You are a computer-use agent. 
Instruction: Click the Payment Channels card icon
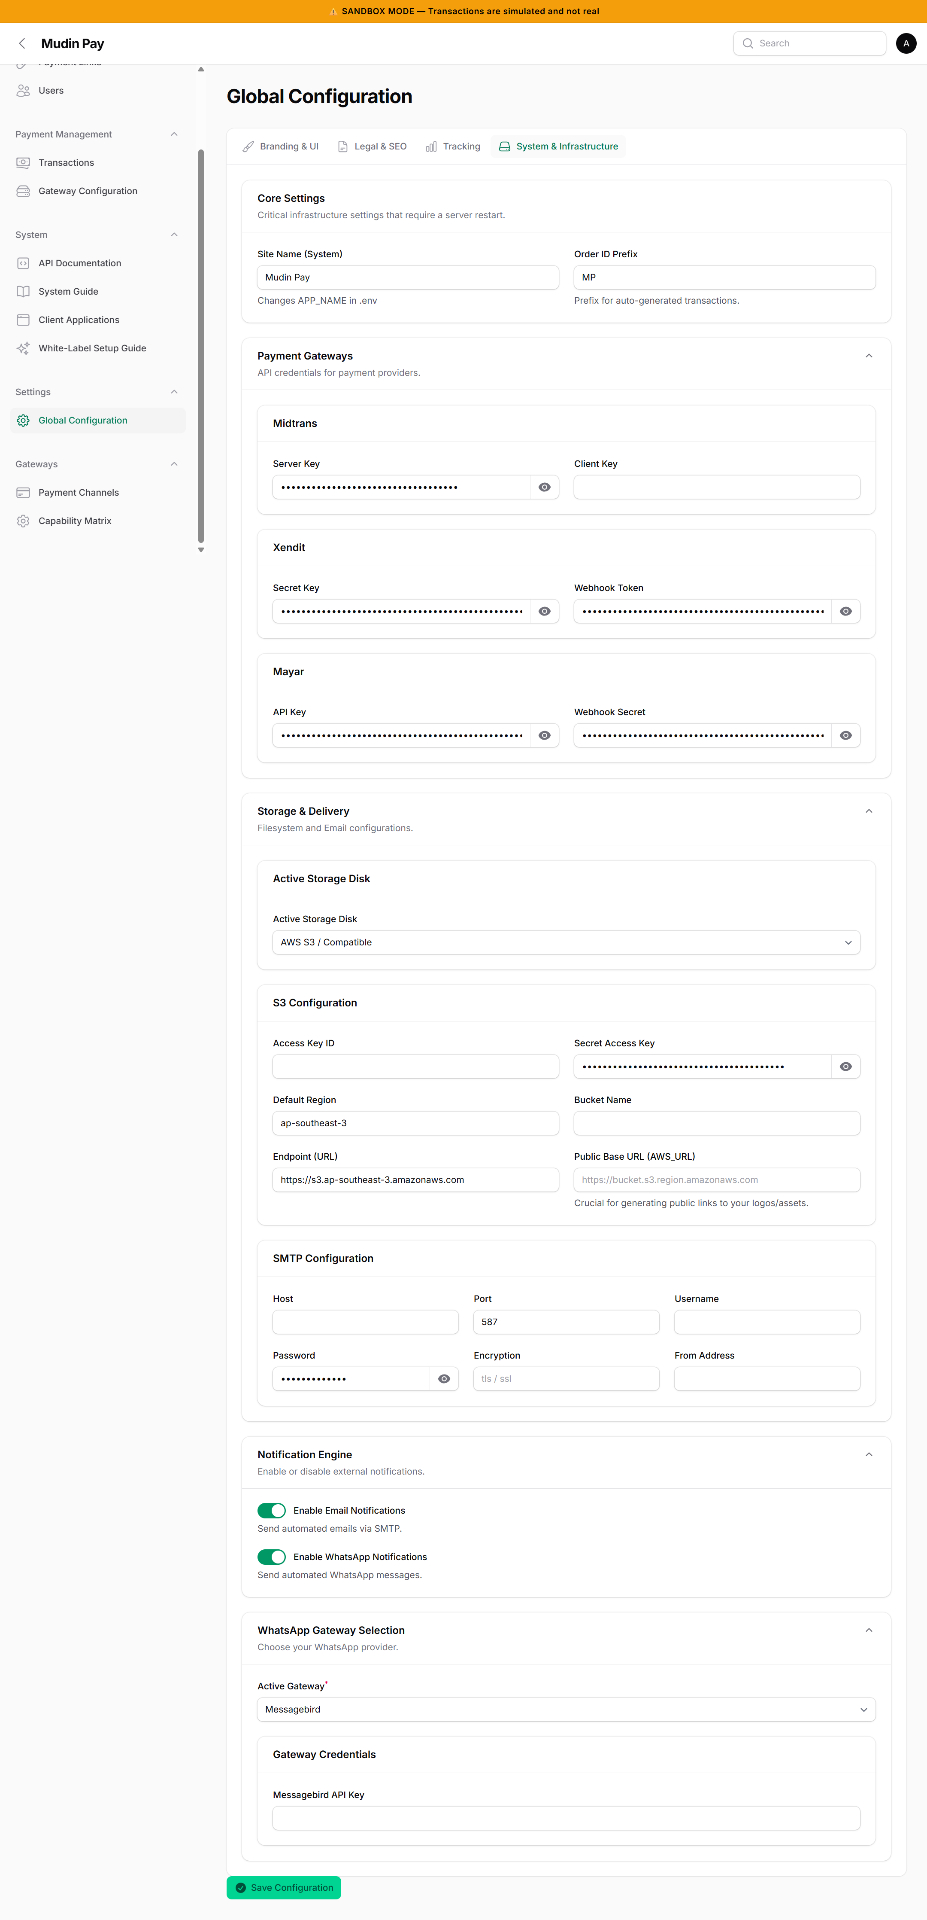23,493
